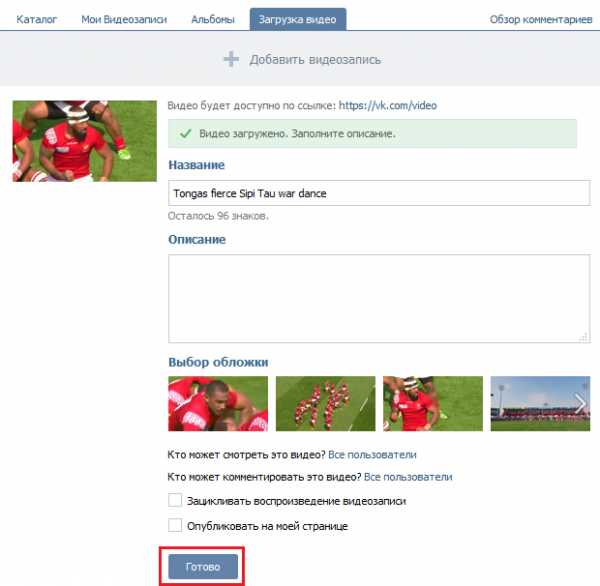Select first cover thumbnail with player close-up
Image resolution: width=600 pixels, height=586 pixels.
(218, 403)
